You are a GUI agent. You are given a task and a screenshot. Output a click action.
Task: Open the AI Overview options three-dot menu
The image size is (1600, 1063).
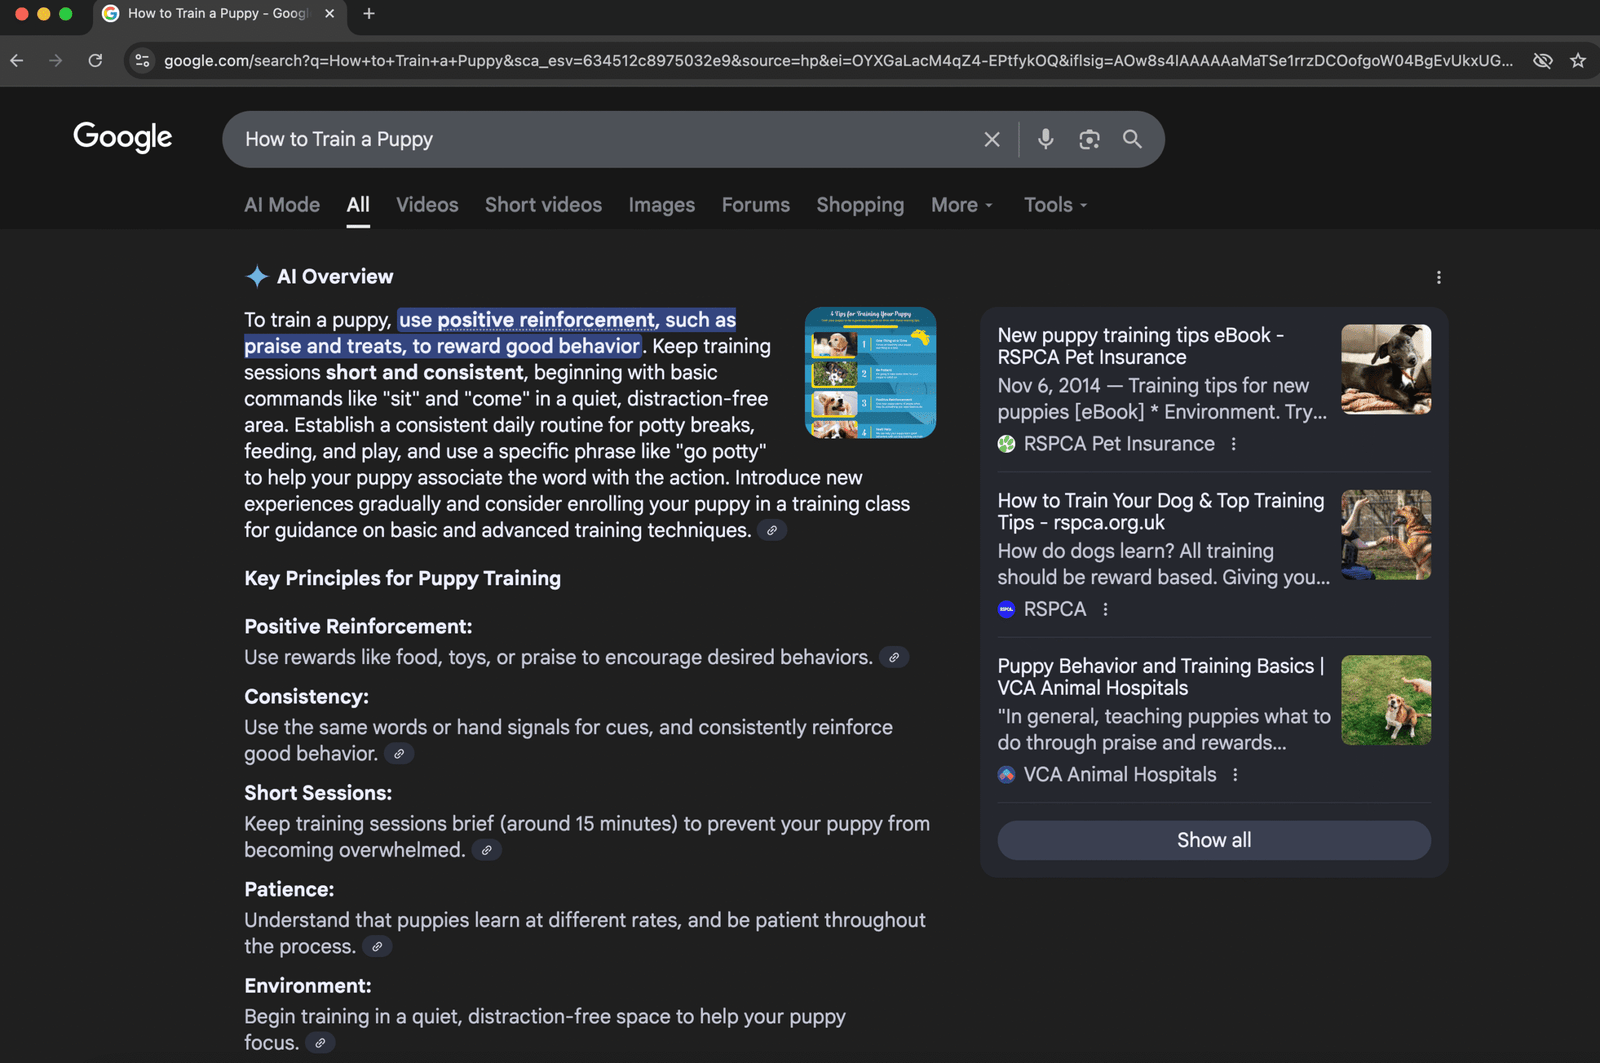[1439, 277]
